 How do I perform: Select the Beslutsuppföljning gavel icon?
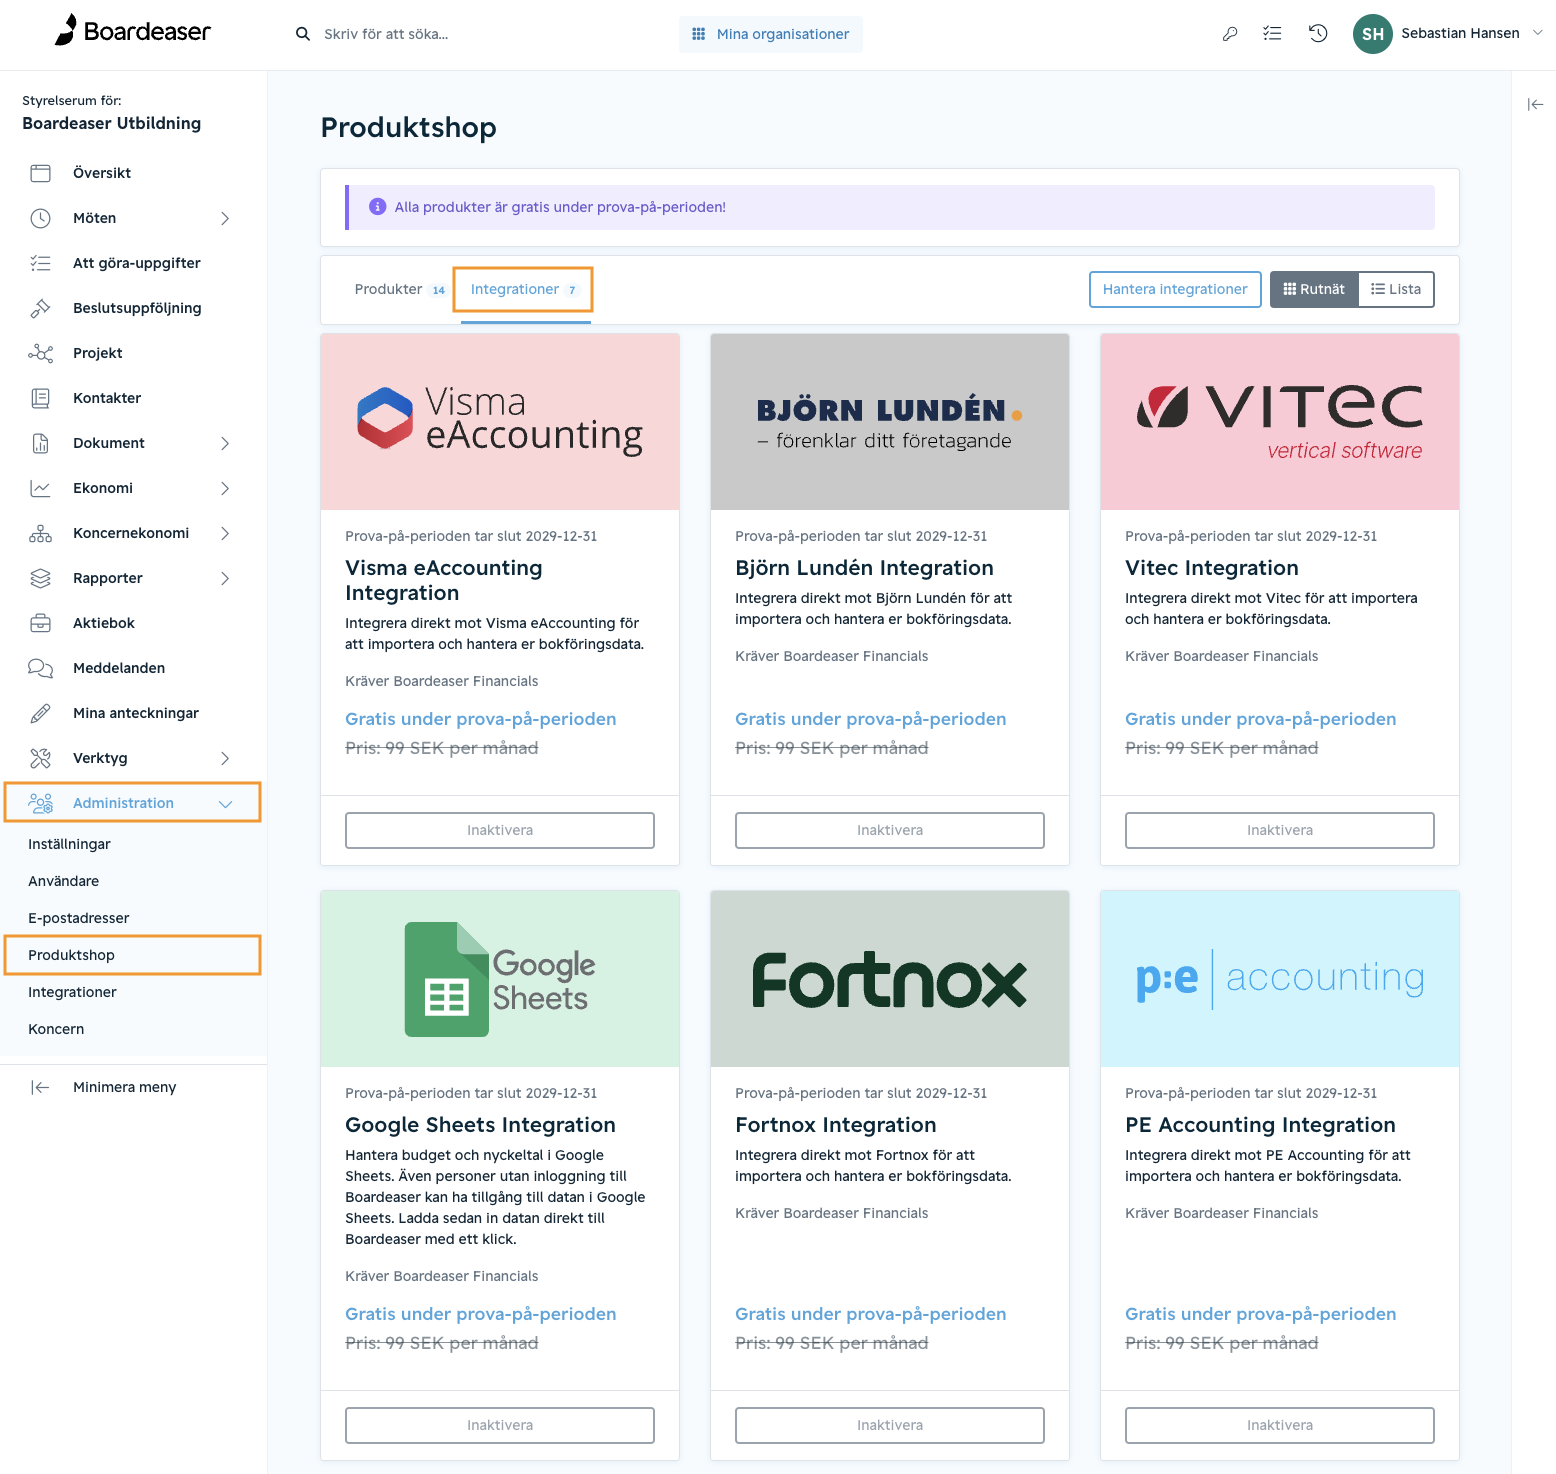tap(40, 308)
